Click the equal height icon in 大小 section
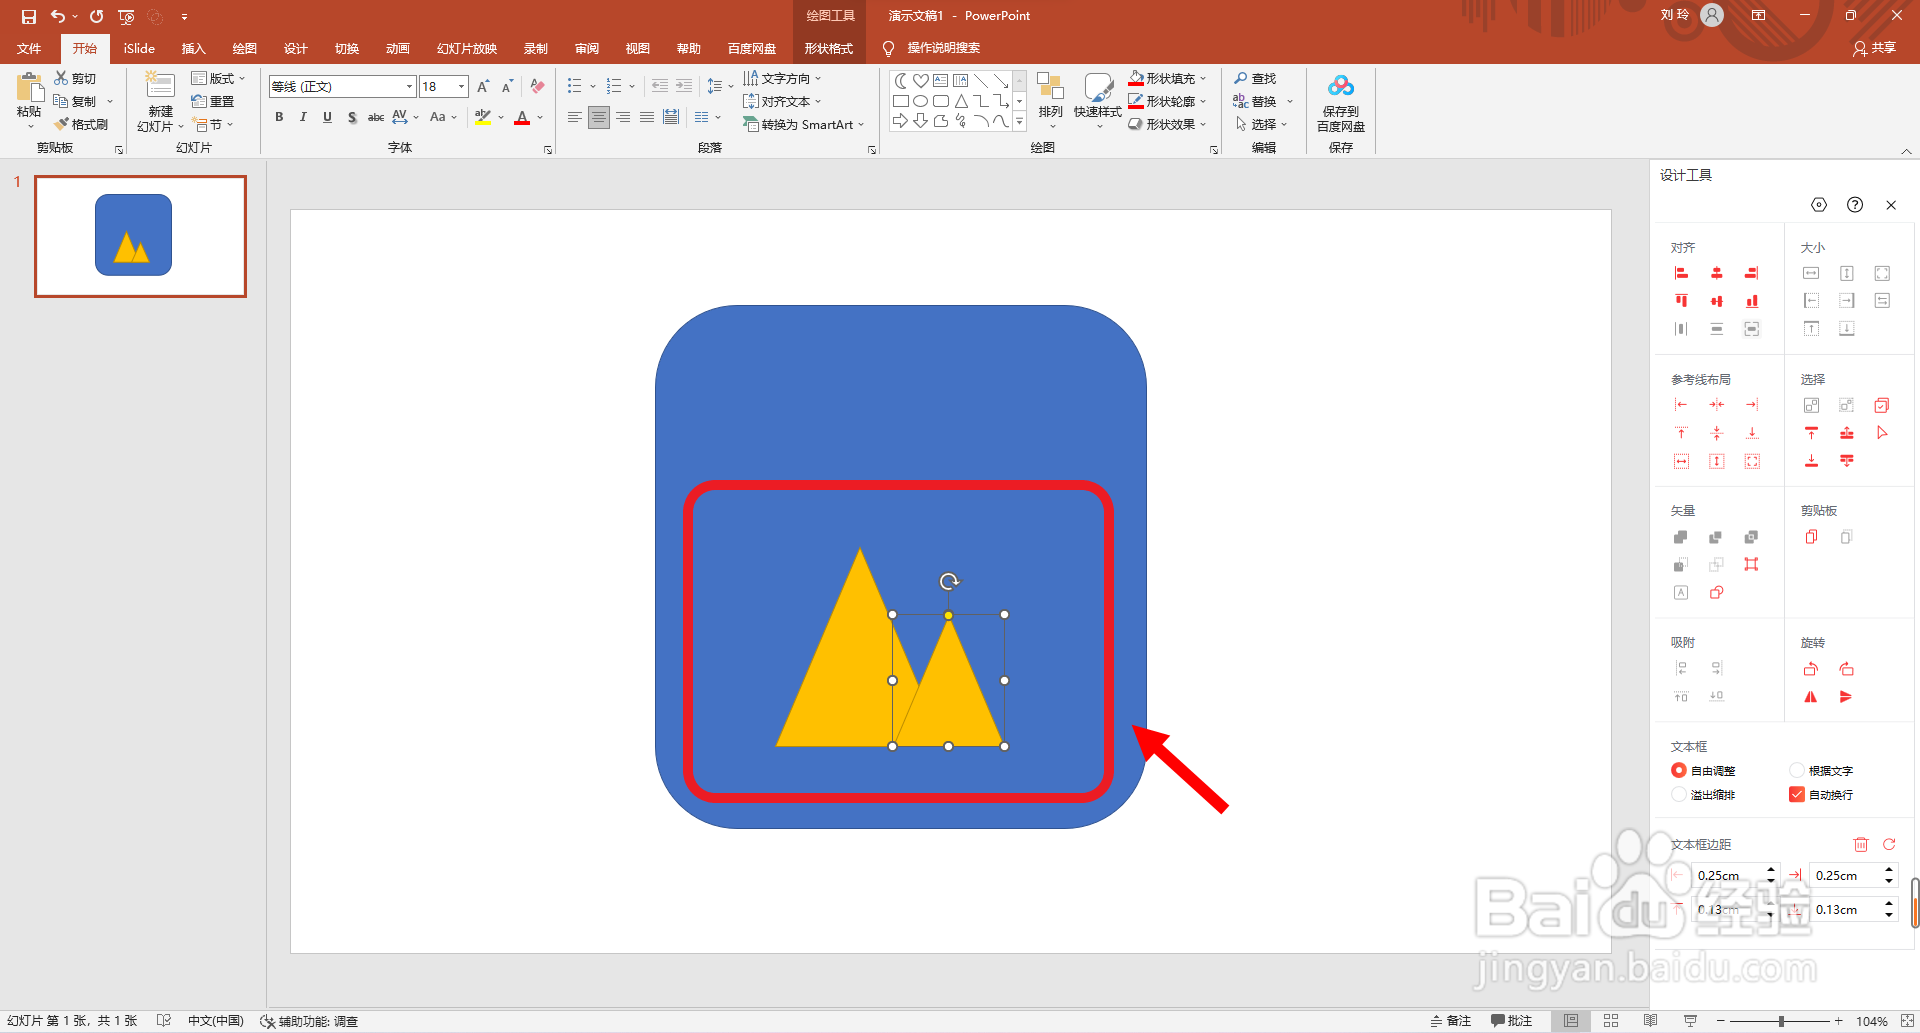This screenshot has height=1033, width=1920. (1847, 273)
